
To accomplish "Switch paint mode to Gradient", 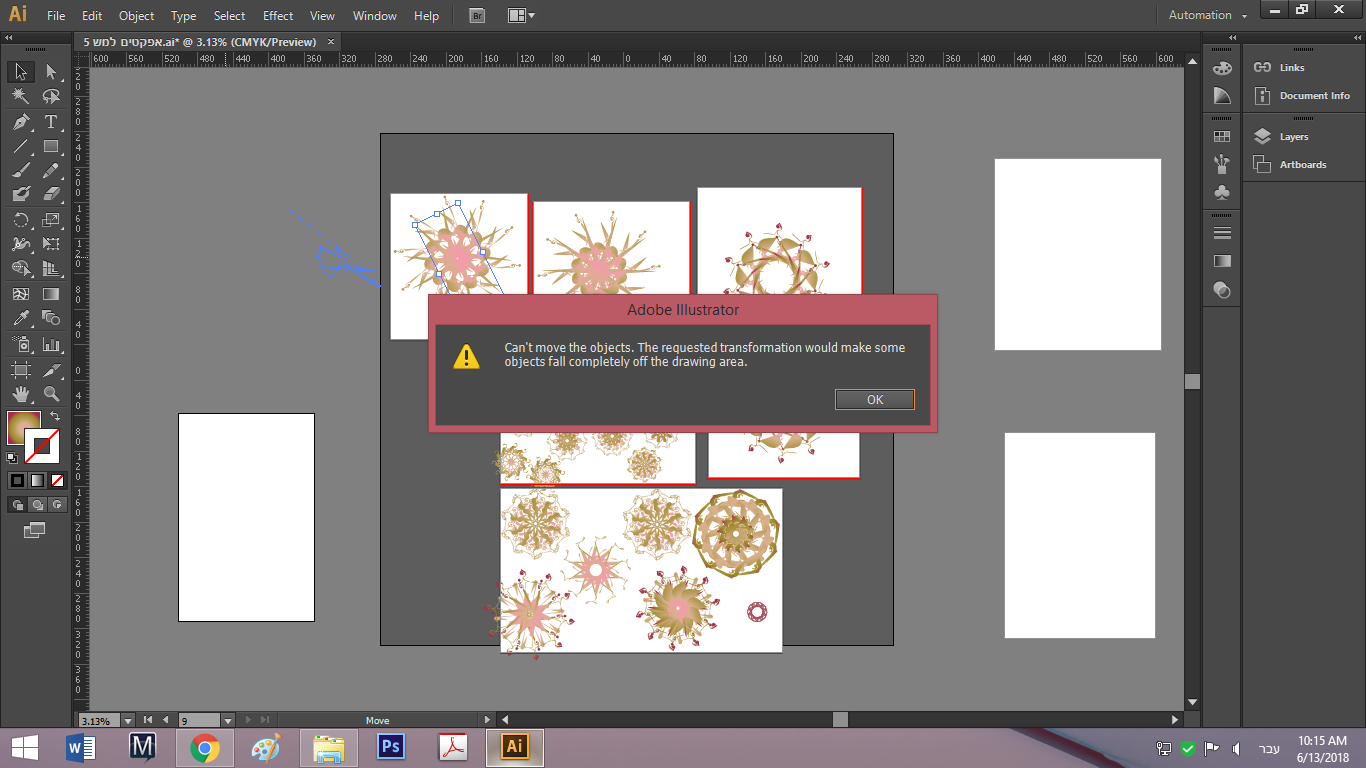I will tap(37, 481).
